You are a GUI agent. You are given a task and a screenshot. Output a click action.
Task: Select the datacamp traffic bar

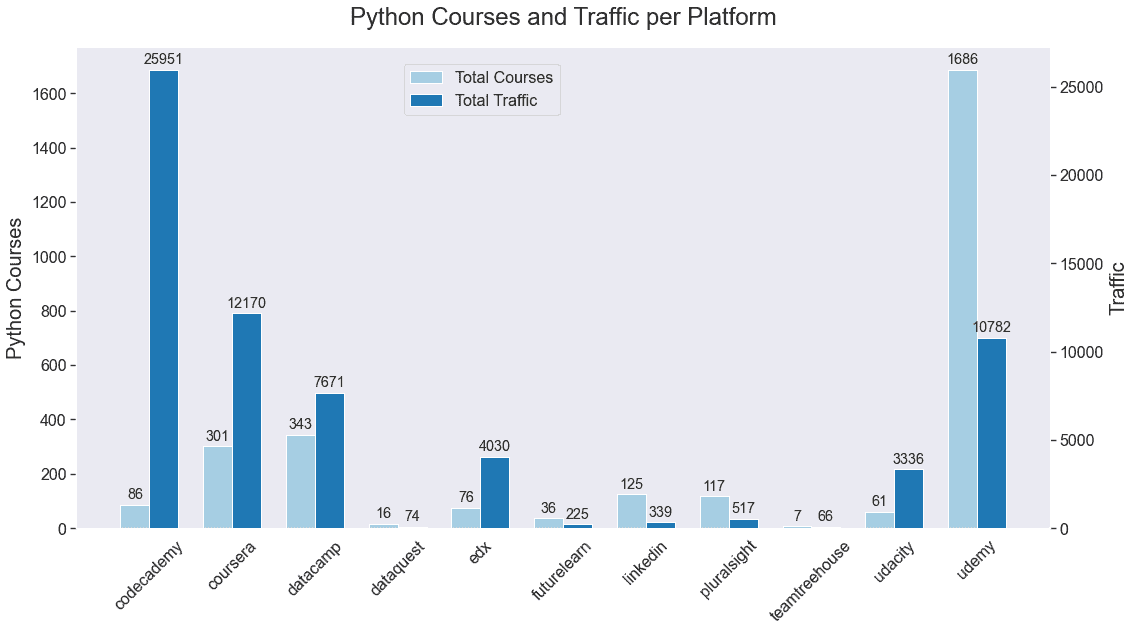click(x=329, y=460)
